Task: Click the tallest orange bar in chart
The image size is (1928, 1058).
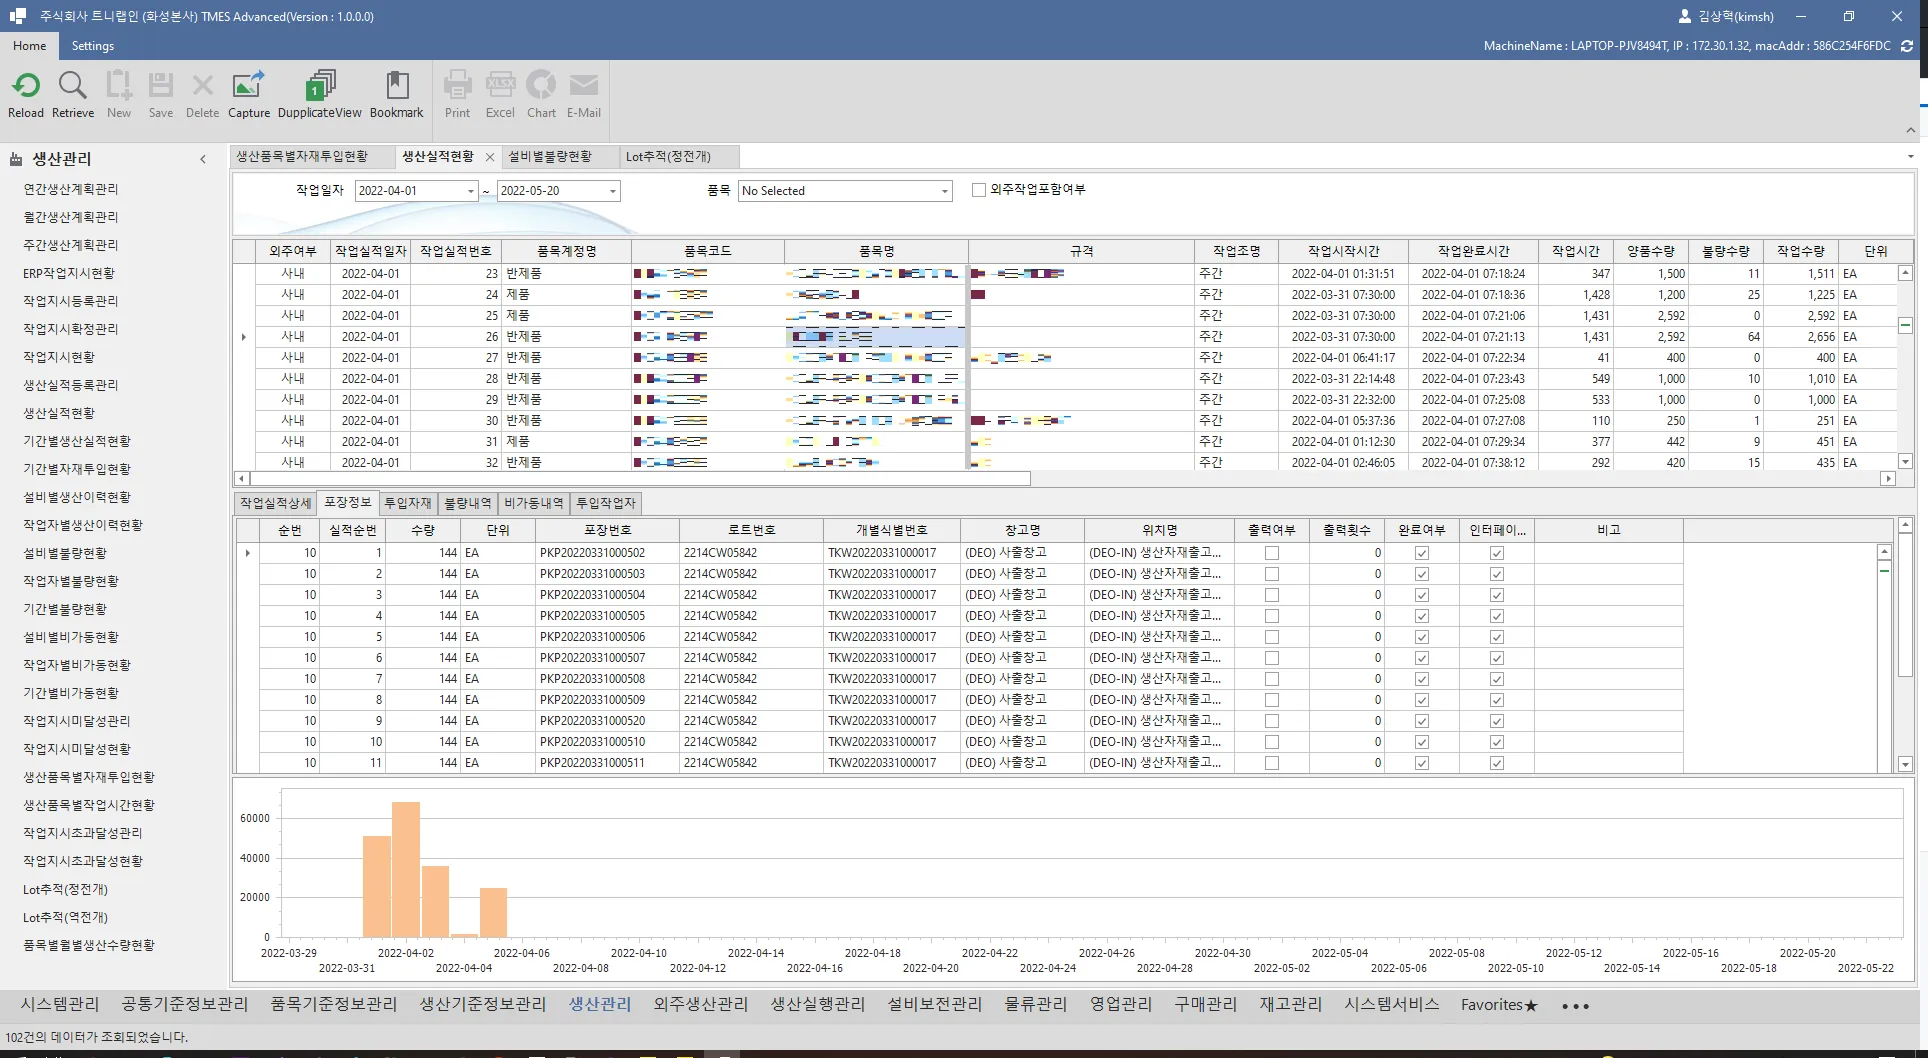Action: tap(406, 868)
